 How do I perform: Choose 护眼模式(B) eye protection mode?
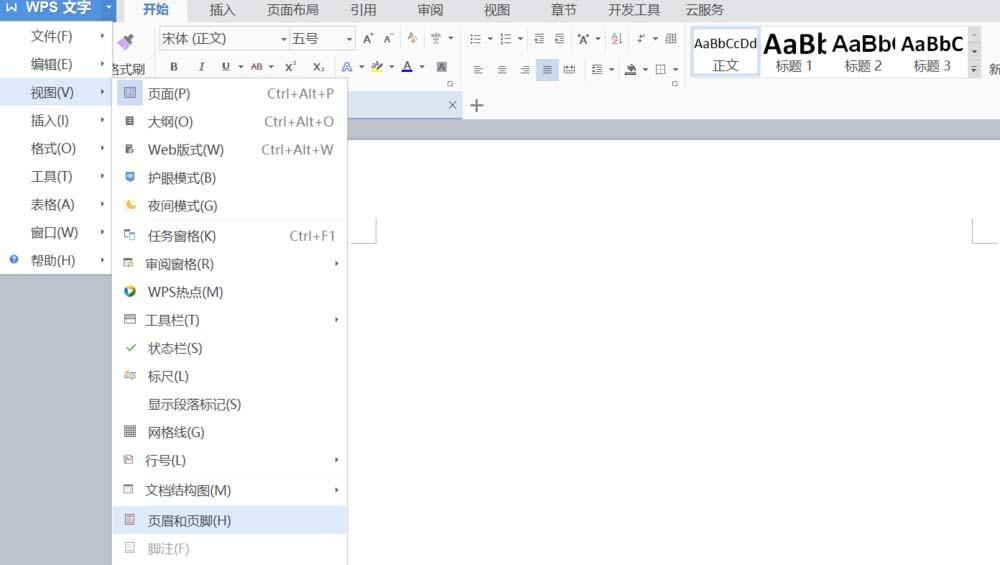181,178
